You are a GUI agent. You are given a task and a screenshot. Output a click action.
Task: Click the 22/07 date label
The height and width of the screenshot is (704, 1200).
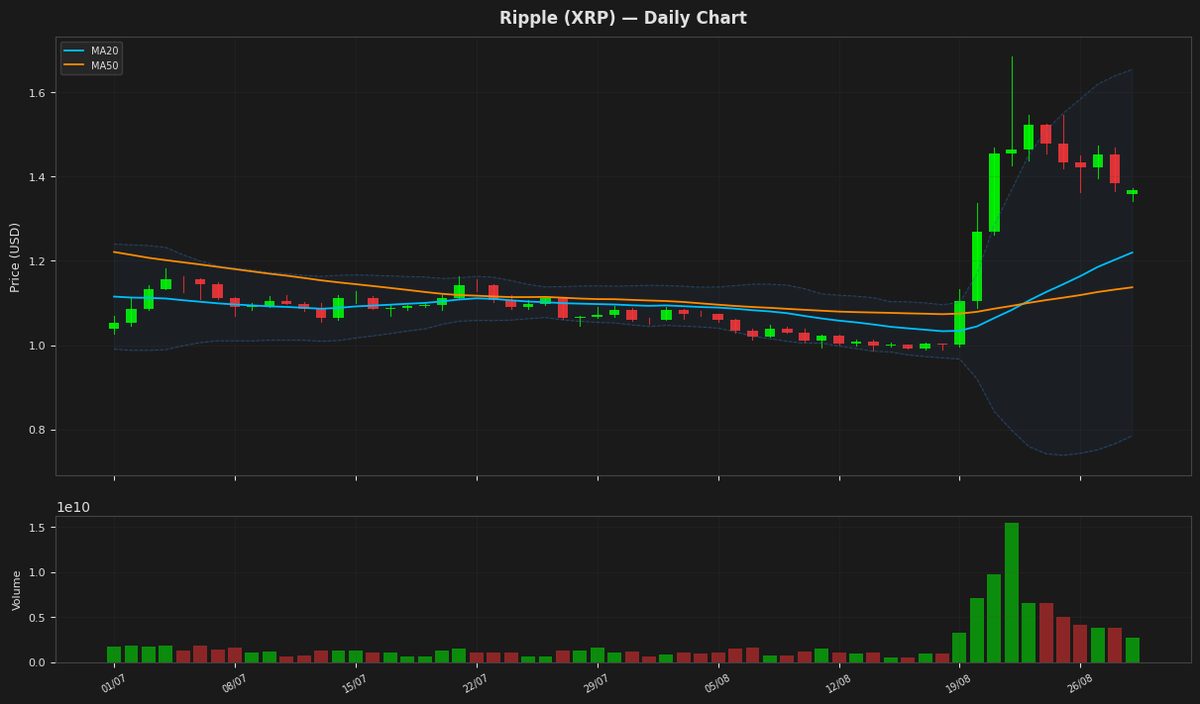click(x=476, y=684)
